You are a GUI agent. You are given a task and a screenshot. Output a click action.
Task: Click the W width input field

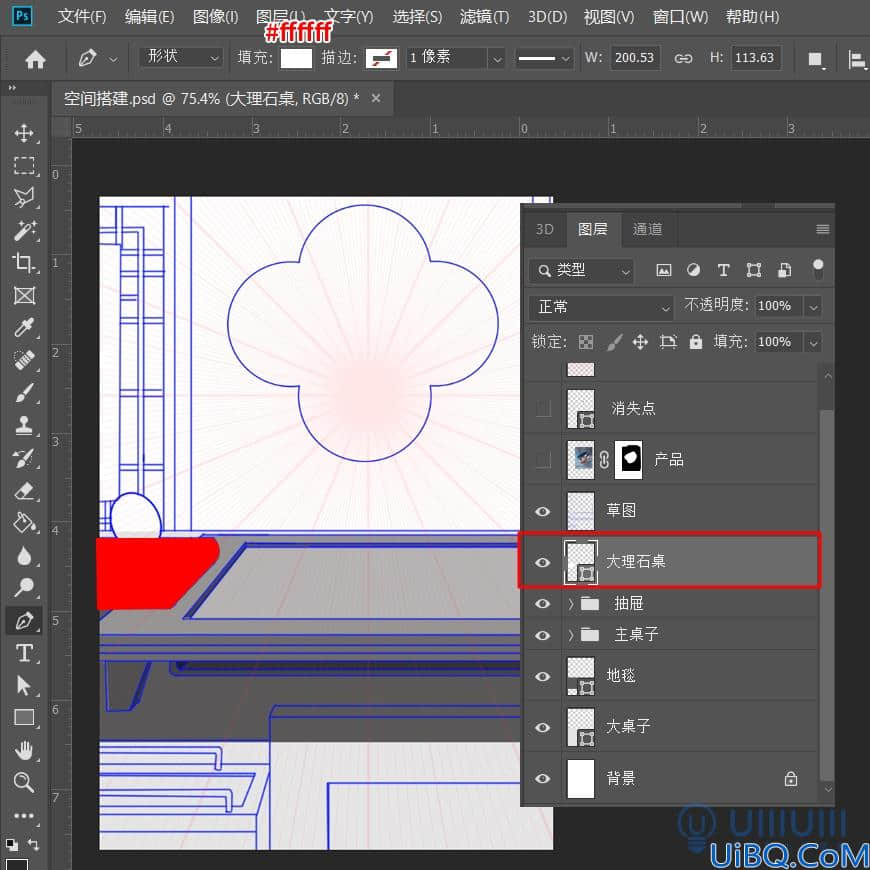[x=635, y=58]
